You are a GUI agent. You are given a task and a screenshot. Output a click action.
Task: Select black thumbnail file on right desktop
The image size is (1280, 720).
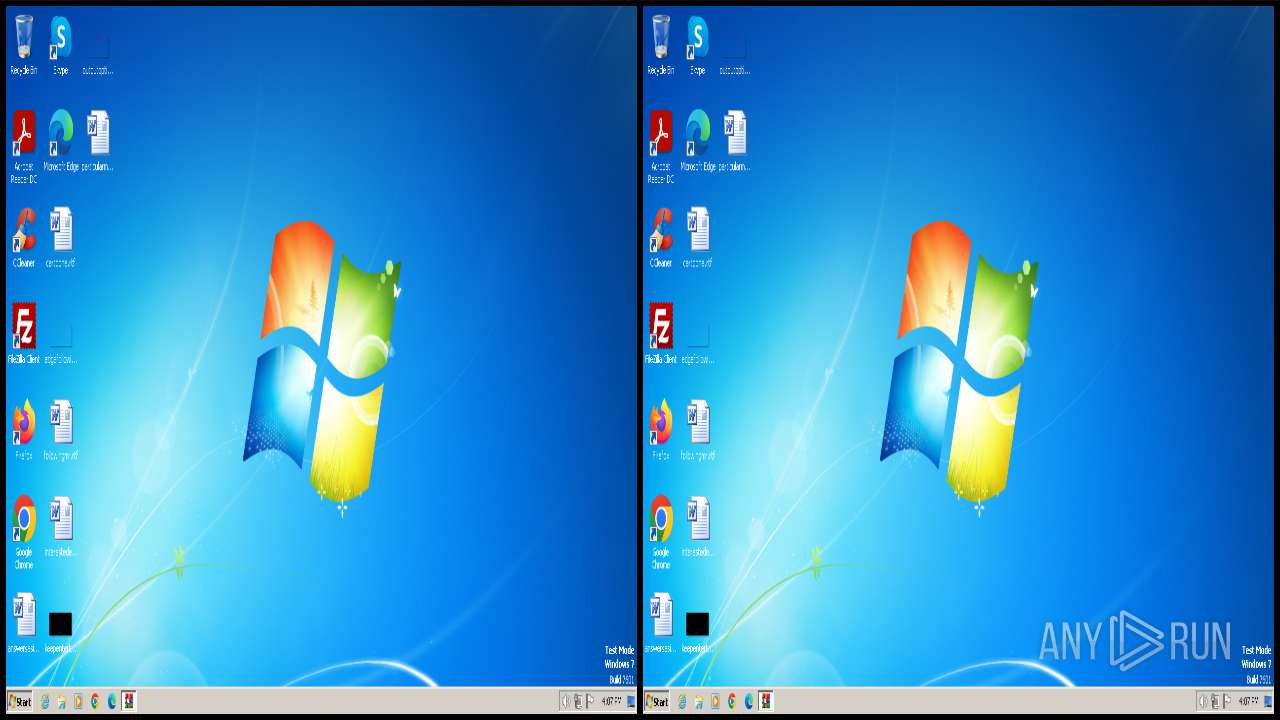[x=697, y=630]
